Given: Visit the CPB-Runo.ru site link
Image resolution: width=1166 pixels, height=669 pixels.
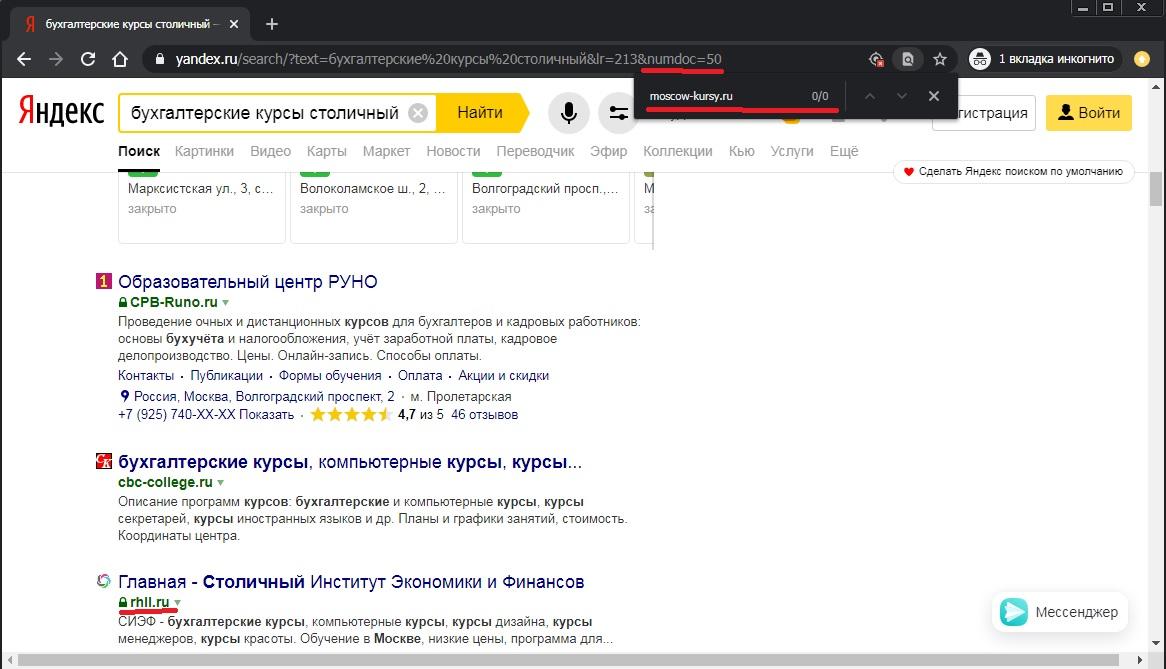Looking at the screenshot, I should (x=174, y=303).
